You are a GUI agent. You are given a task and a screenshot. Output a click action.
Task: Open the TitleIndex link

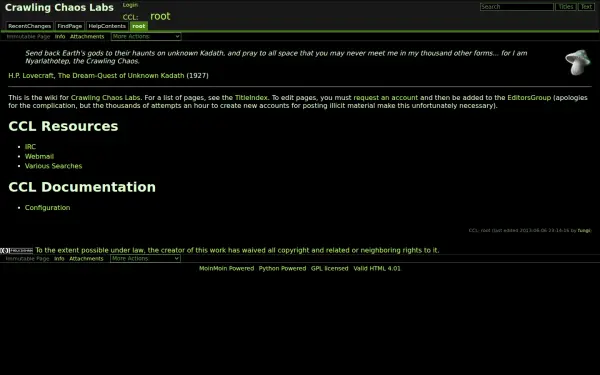(x=251, y=98)
